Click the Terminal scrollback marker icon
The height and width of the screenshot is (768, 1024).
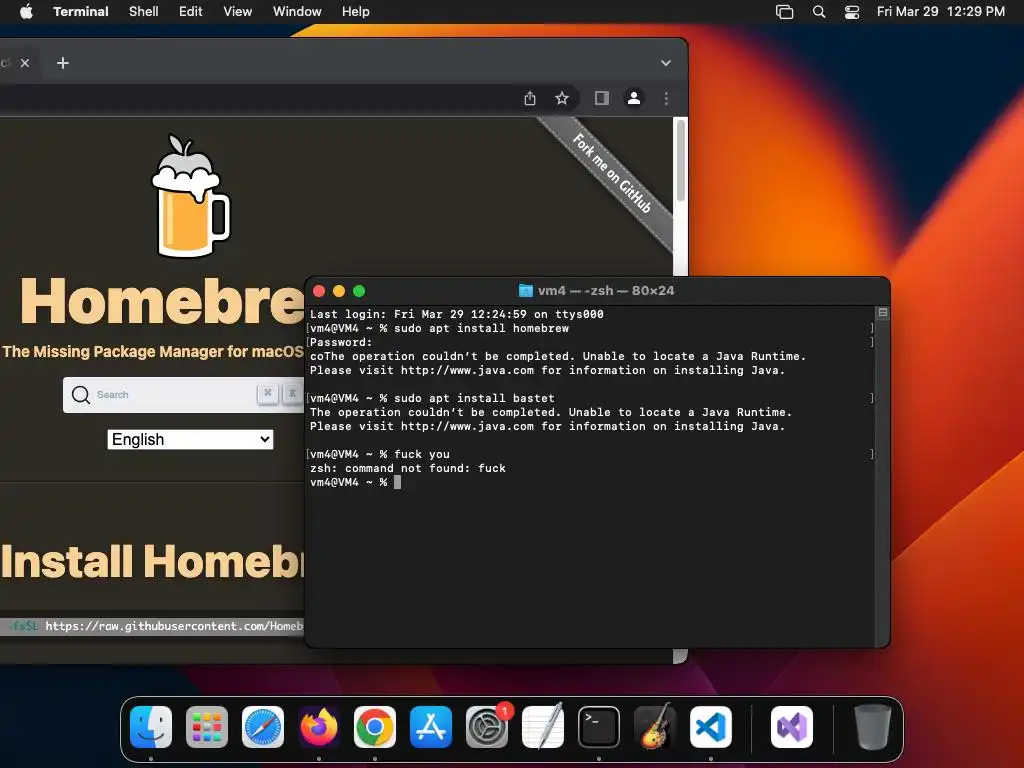point(882,313)
